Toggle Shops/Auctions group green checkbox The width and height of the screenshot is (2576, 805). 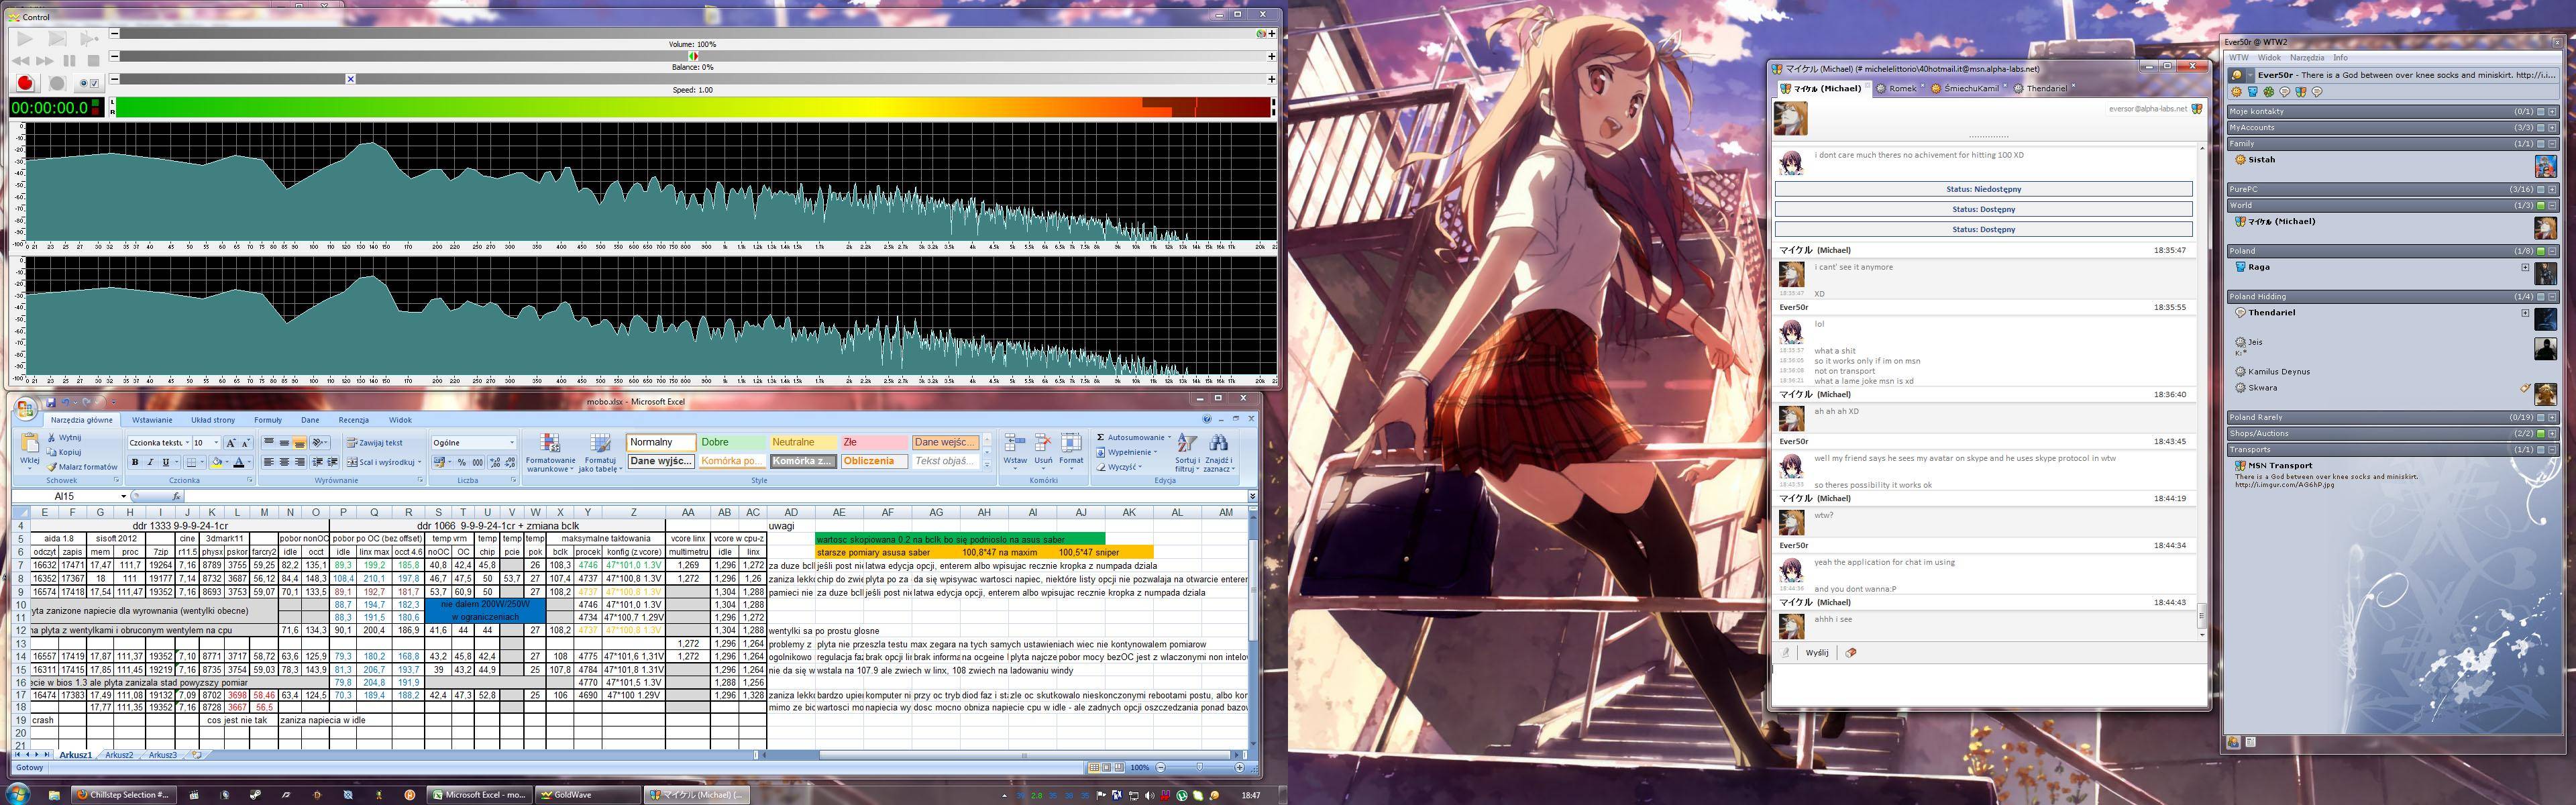[x=2540, y=434]
